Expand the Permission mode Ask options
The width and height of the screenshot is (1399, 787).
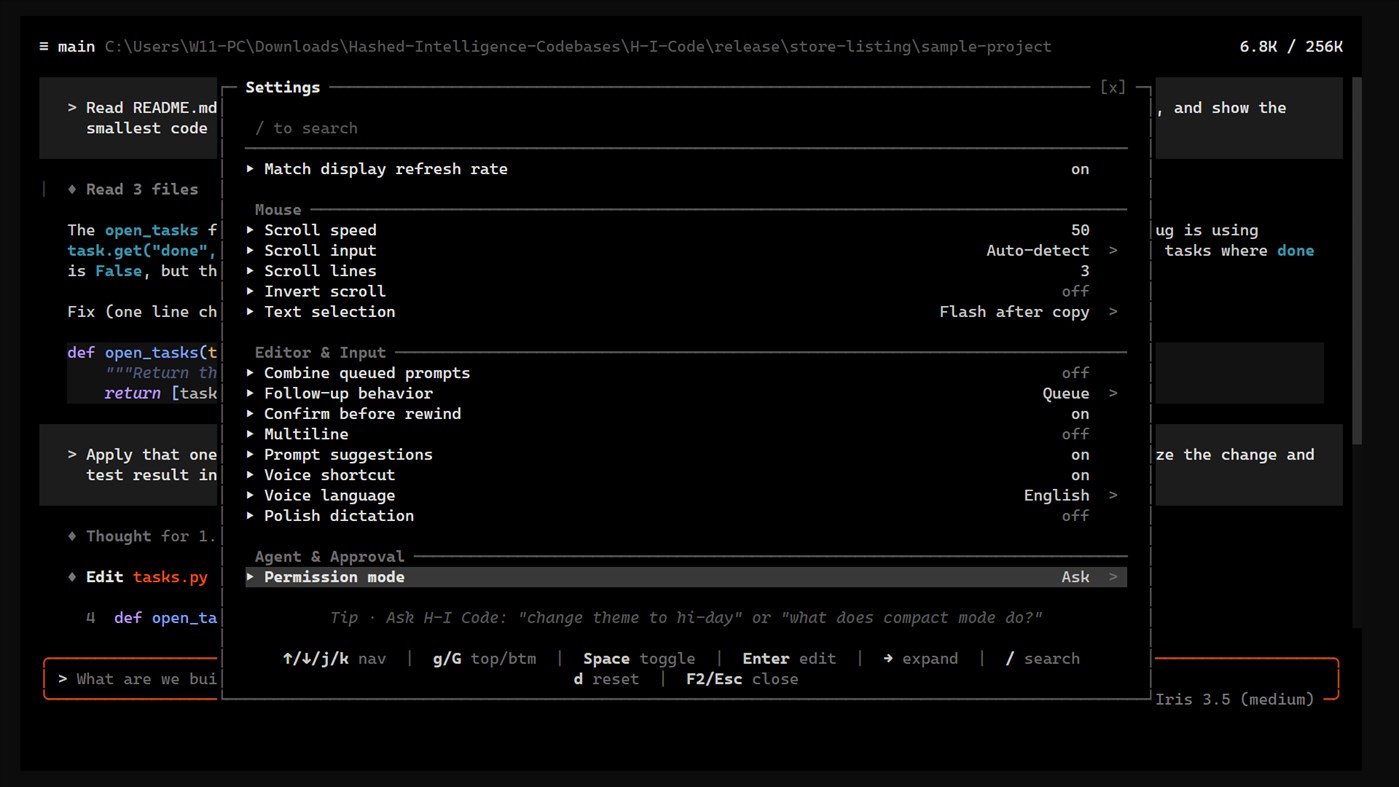(x=1113, y=577)
